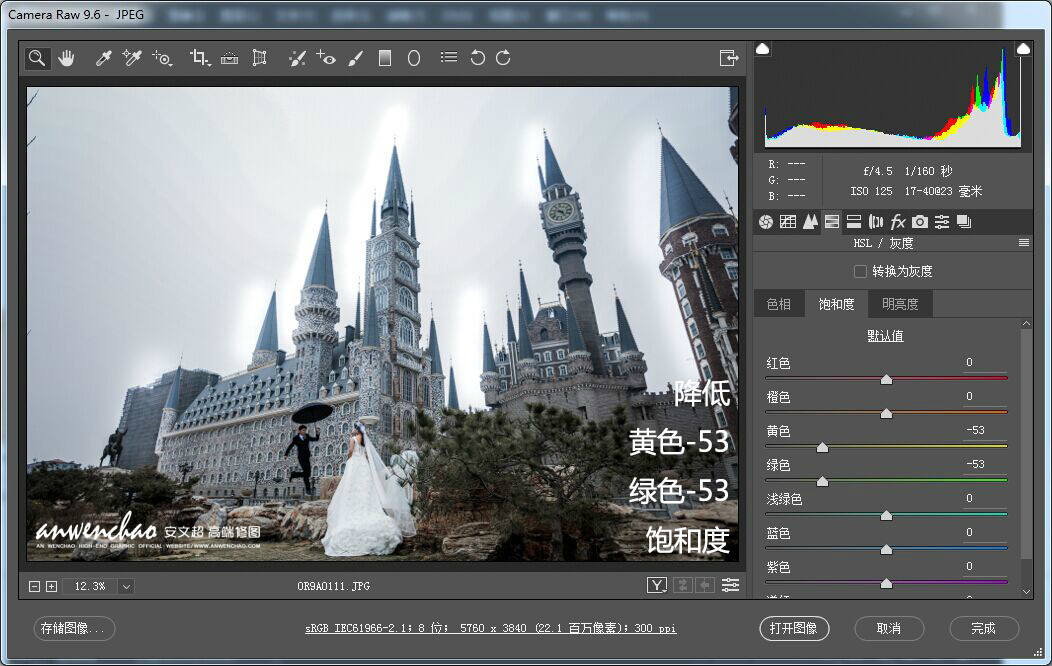
Task: Click the 红色 saturation slider handle
Action: click(886, 380)
